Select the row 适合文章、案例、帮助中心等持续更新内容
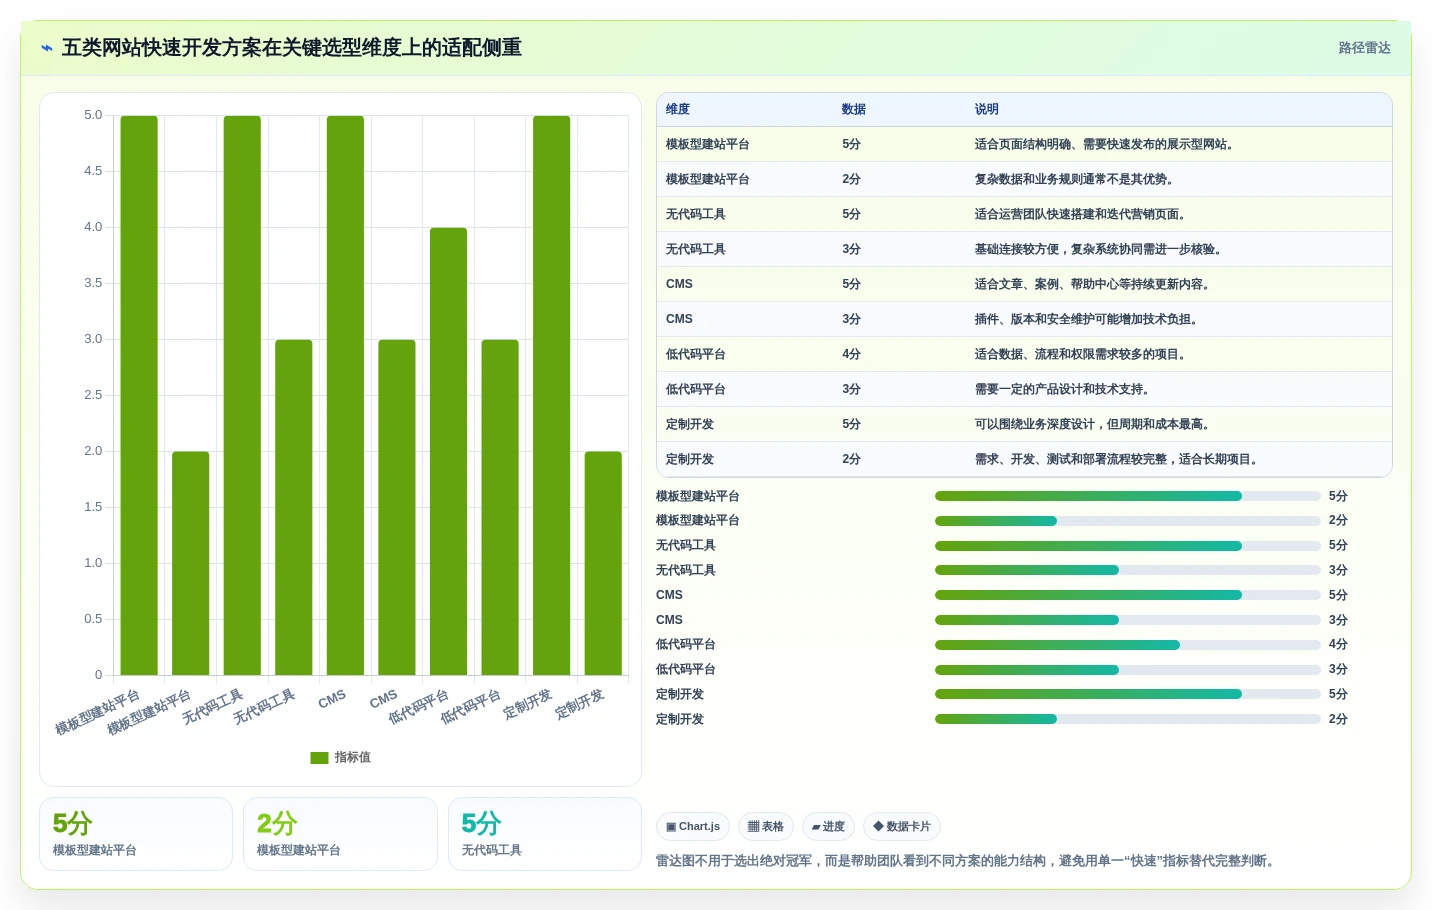This screenshot has width=1432, height=910. 1024,284
